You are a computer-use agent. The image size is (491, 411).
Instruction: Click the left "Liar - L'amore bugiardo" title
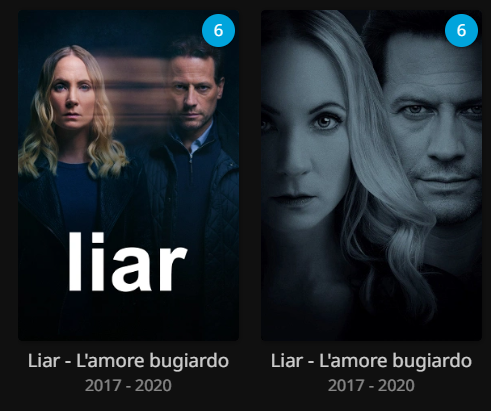(x=128, y=361)
